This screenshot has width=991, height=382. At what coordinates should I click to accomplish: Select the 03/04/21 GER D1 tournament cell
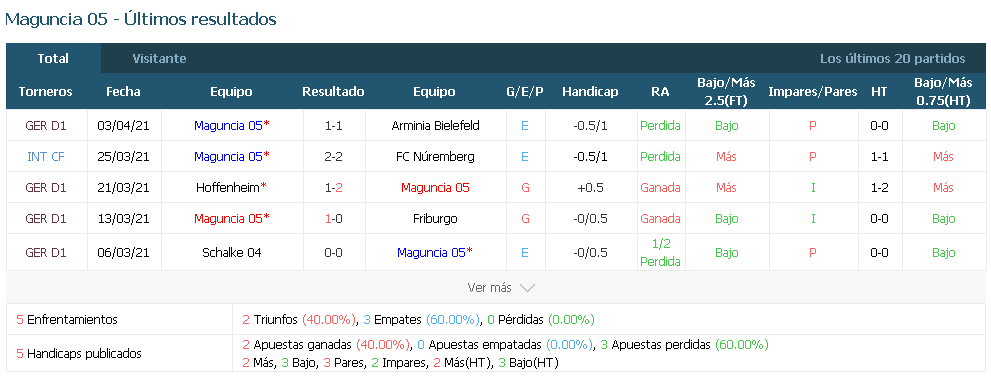tap(46, 125)
